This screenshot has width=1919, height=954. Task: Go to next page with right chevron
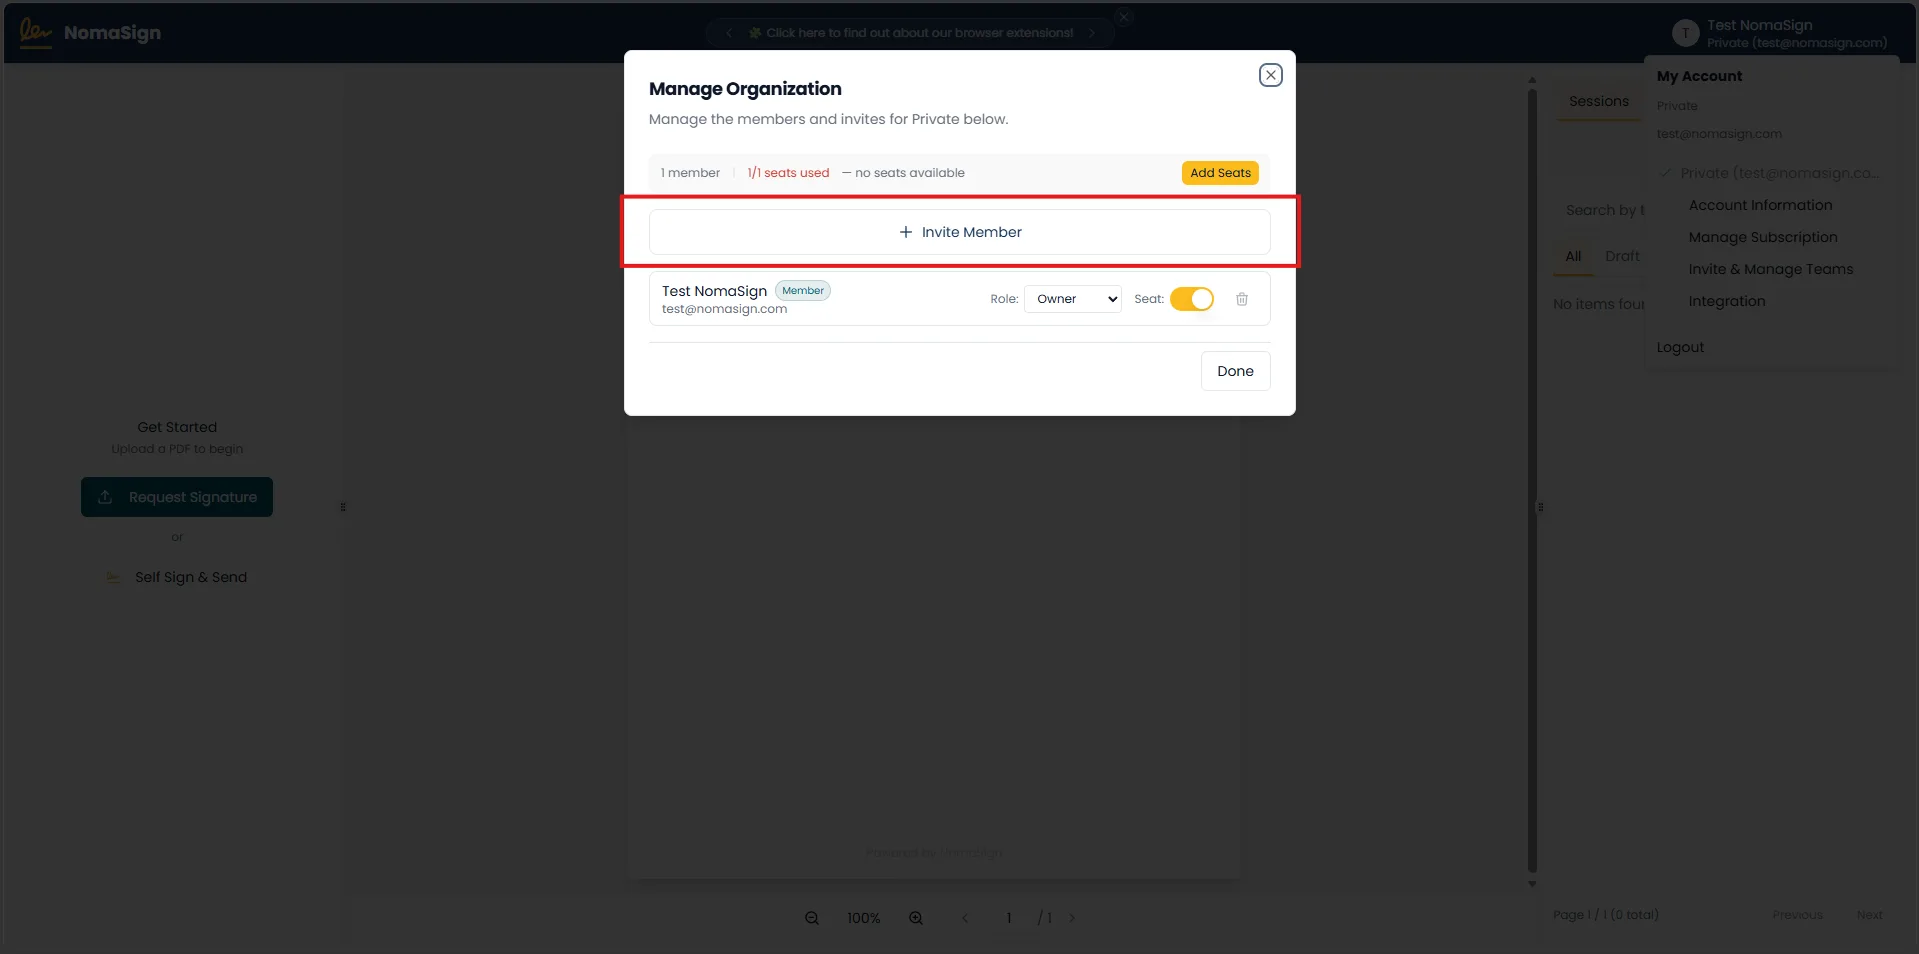coord(1072,918)
